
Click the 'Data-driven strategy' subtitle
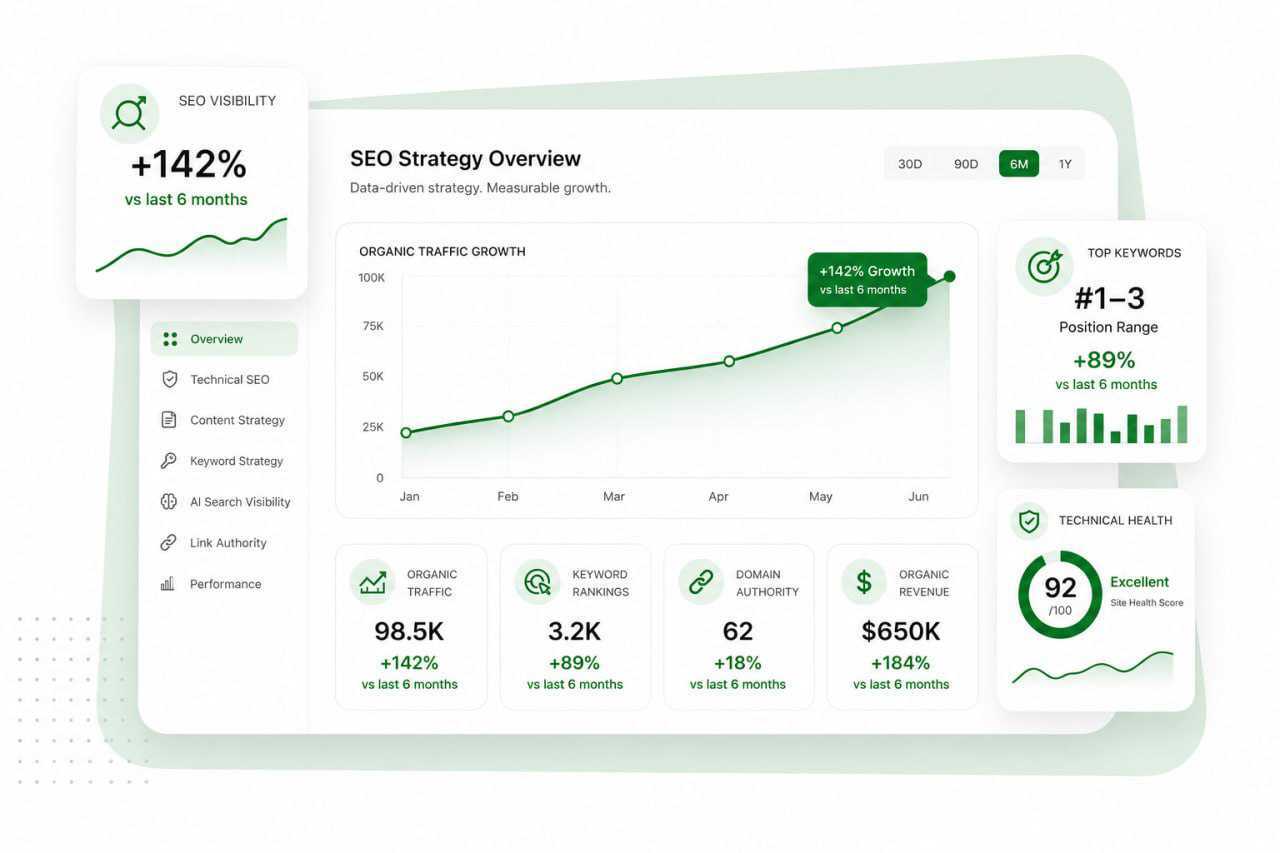click(480, 188)
